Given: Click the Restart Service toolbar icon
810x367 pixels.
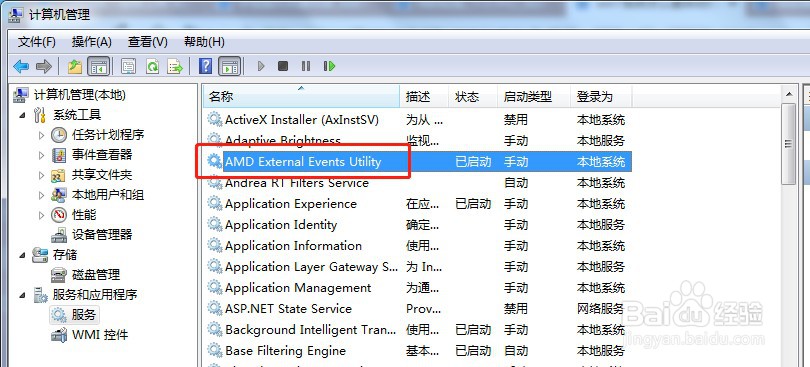Looking at the screenshot, I should pyautogui.click(x=329, y=66).
